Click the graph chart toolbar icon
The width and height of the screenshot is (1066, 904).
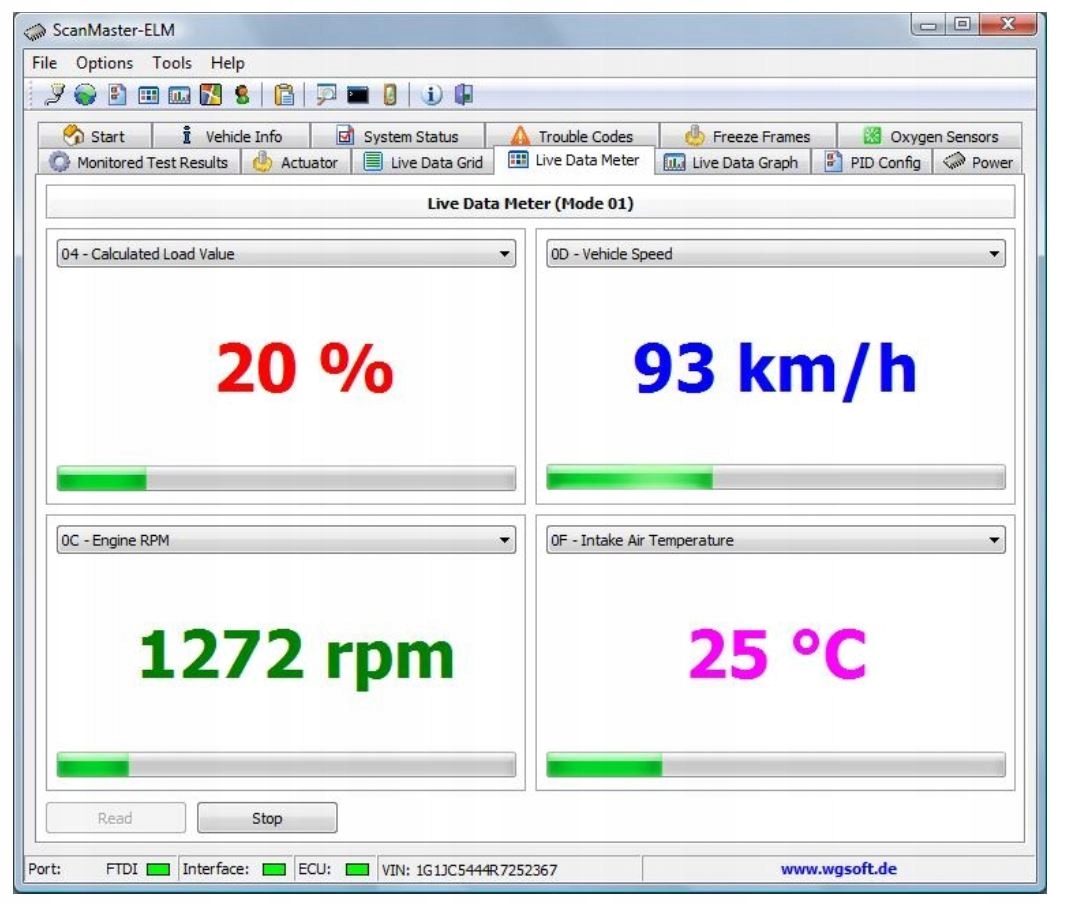tap(179, 95)
